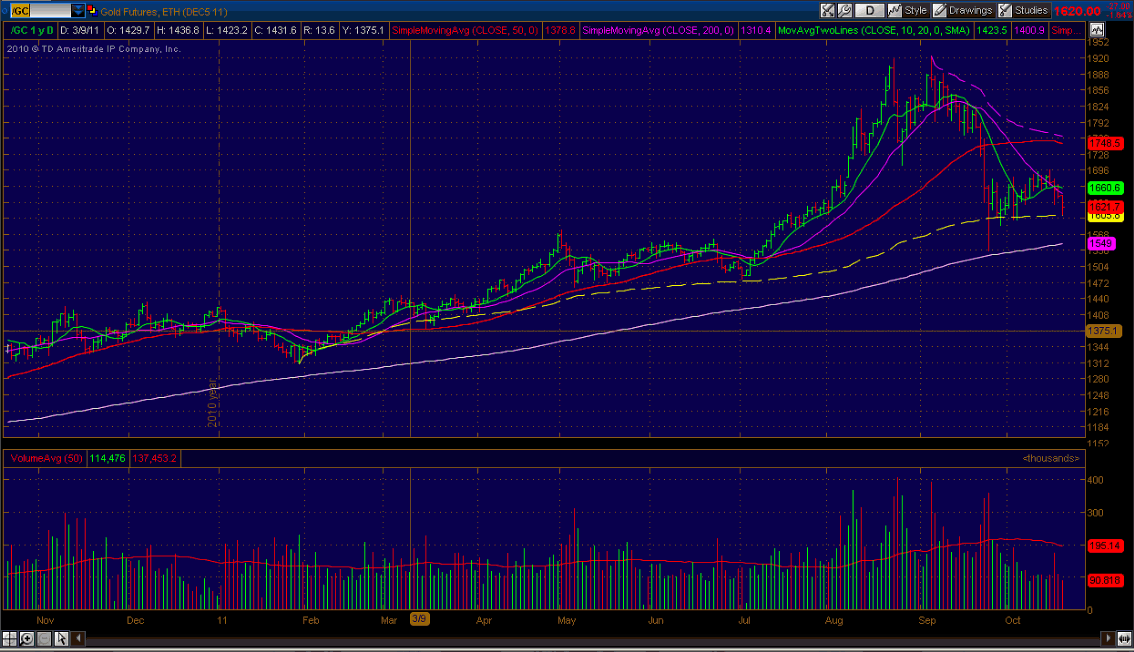Image resolution: width=1134 pixels, height=652 pixels.
Task: Click the Oct label on time axis
Action: (x=1012, y=620)
